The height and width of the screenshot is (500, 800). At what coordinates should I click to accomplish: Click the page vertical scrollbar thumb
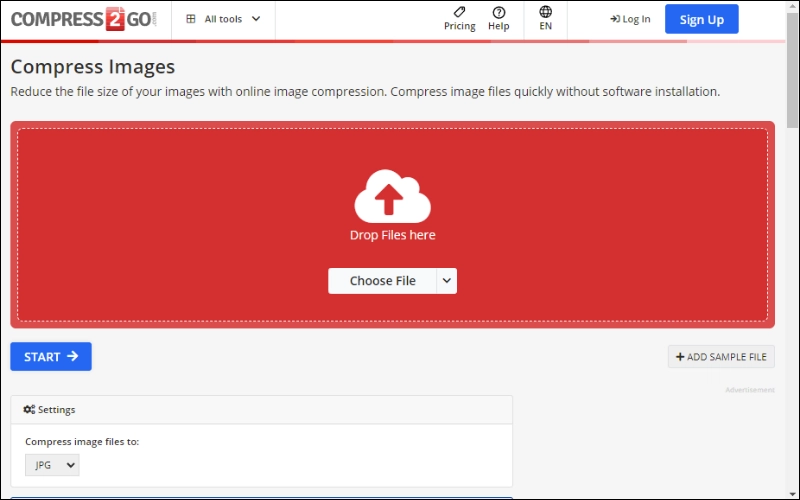pos(792,70)
